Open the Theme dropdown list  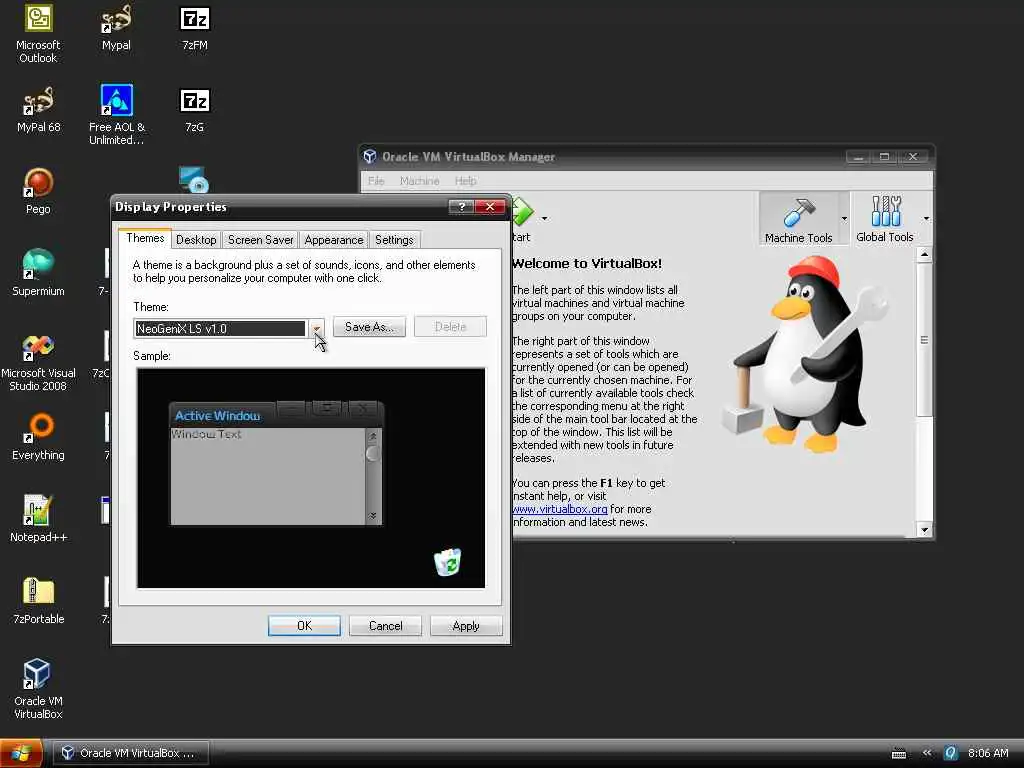[316, 328]
